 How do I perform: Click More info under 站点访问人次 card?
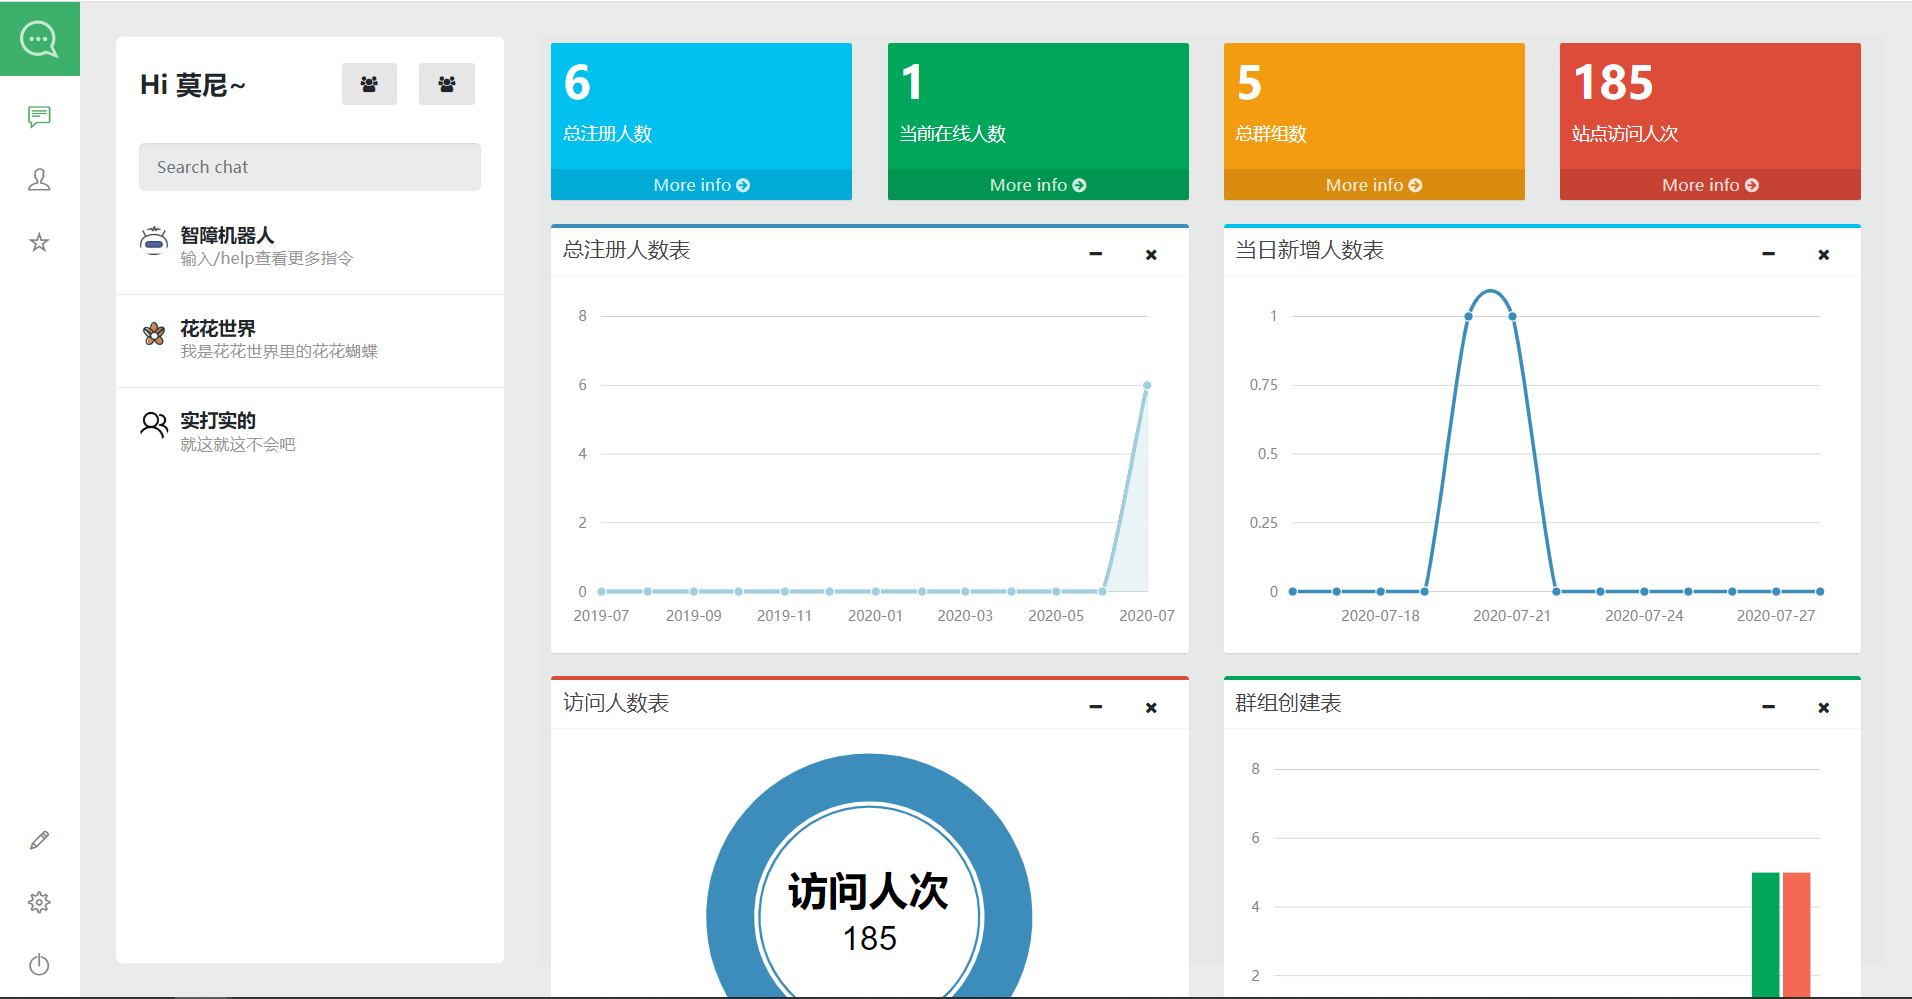coord(1710,185)
